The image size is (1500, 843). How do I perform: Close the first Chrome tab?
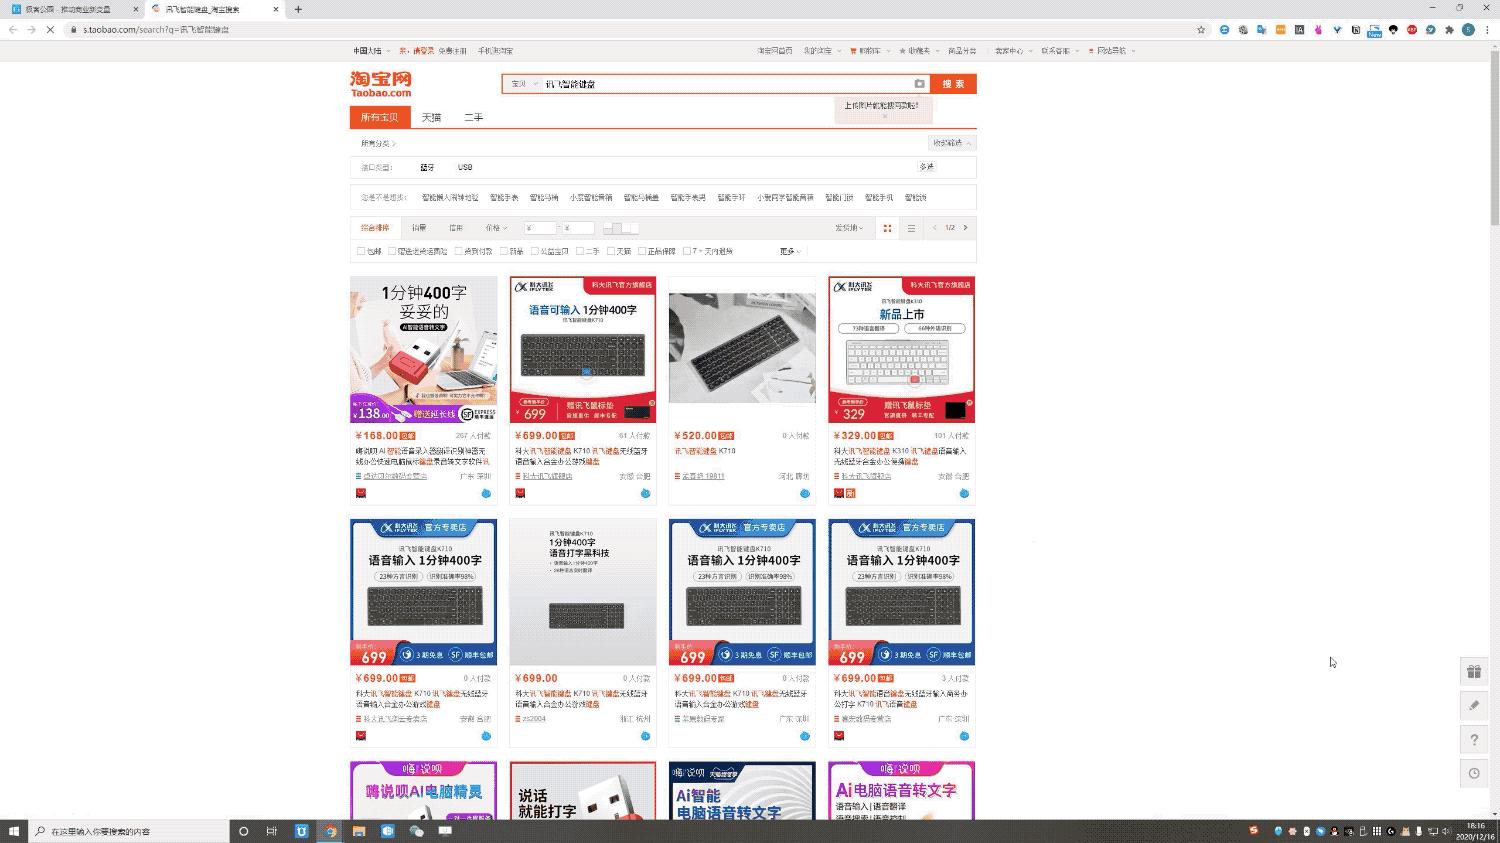pyautogui.click(x=136, y=9)
